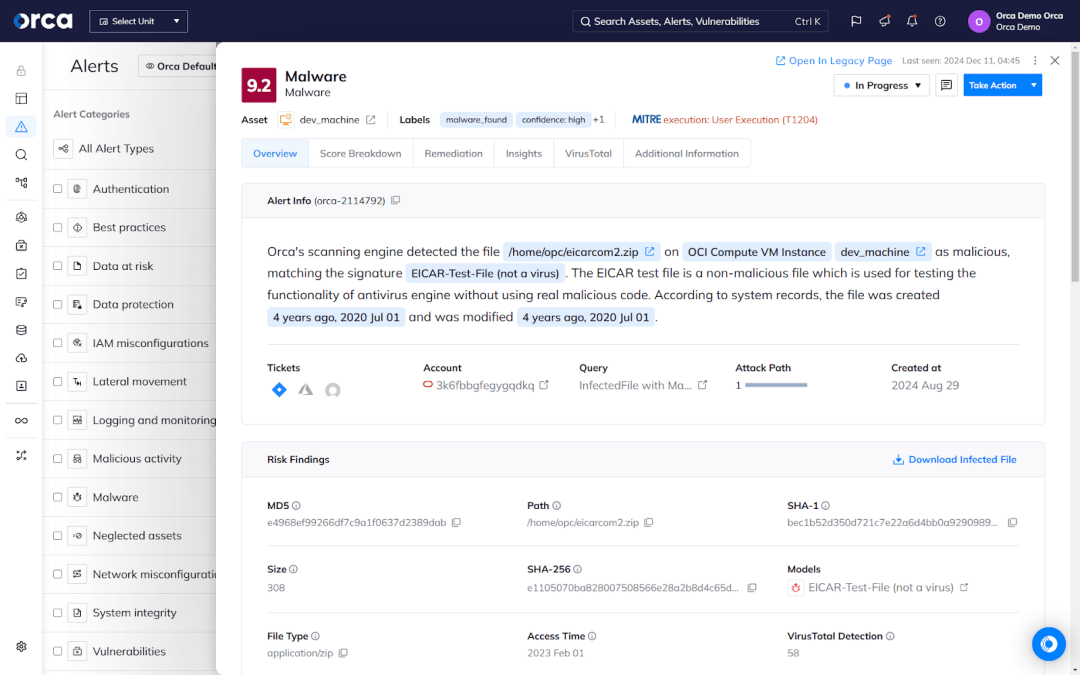This screenshot has height=675, width=1080.
Task: Check the Data protection checkbox
Action: [x=58, y=304]
